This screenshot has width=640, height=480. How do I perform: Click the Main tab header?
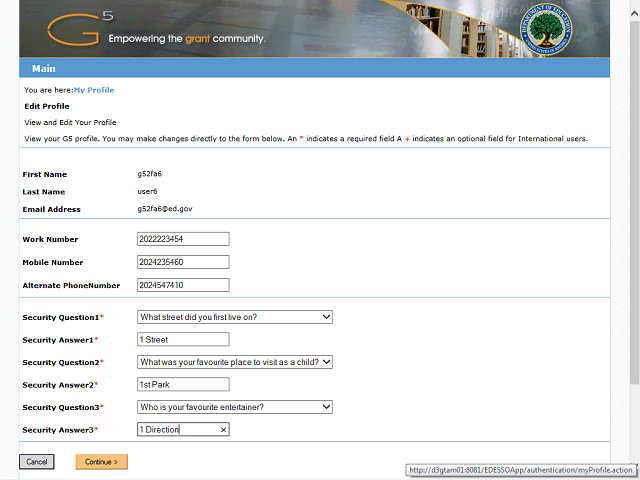(43, 69)
